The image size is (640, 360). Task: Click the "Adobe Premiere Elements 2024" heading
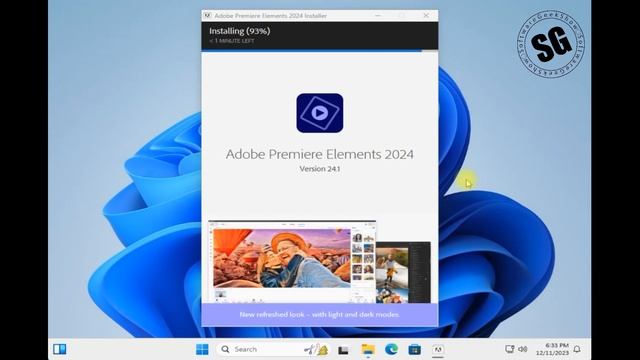[x=320, y=154]
